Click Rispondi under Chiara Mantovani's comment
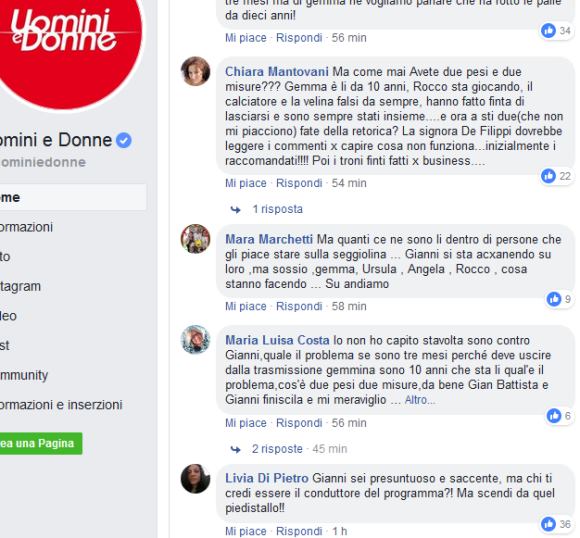The width and height of the screenshot is (580, 538). pyautogui.click(x=299, y=183)
